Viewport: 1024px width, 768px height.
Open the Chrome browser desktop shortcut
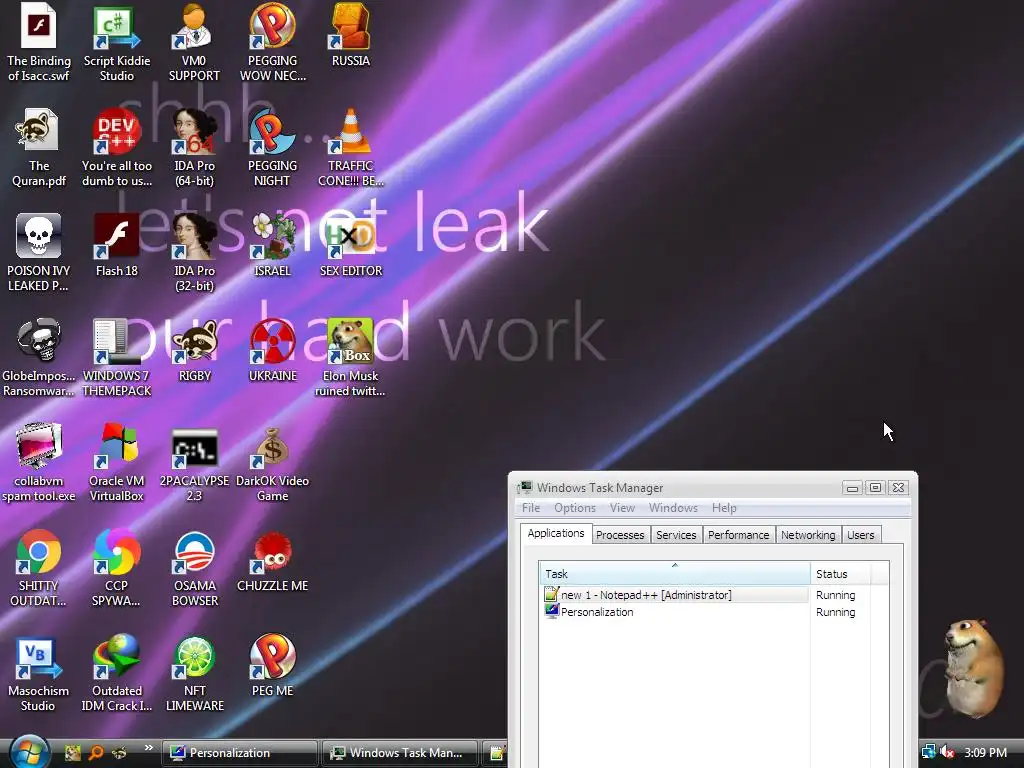[39, 568]
